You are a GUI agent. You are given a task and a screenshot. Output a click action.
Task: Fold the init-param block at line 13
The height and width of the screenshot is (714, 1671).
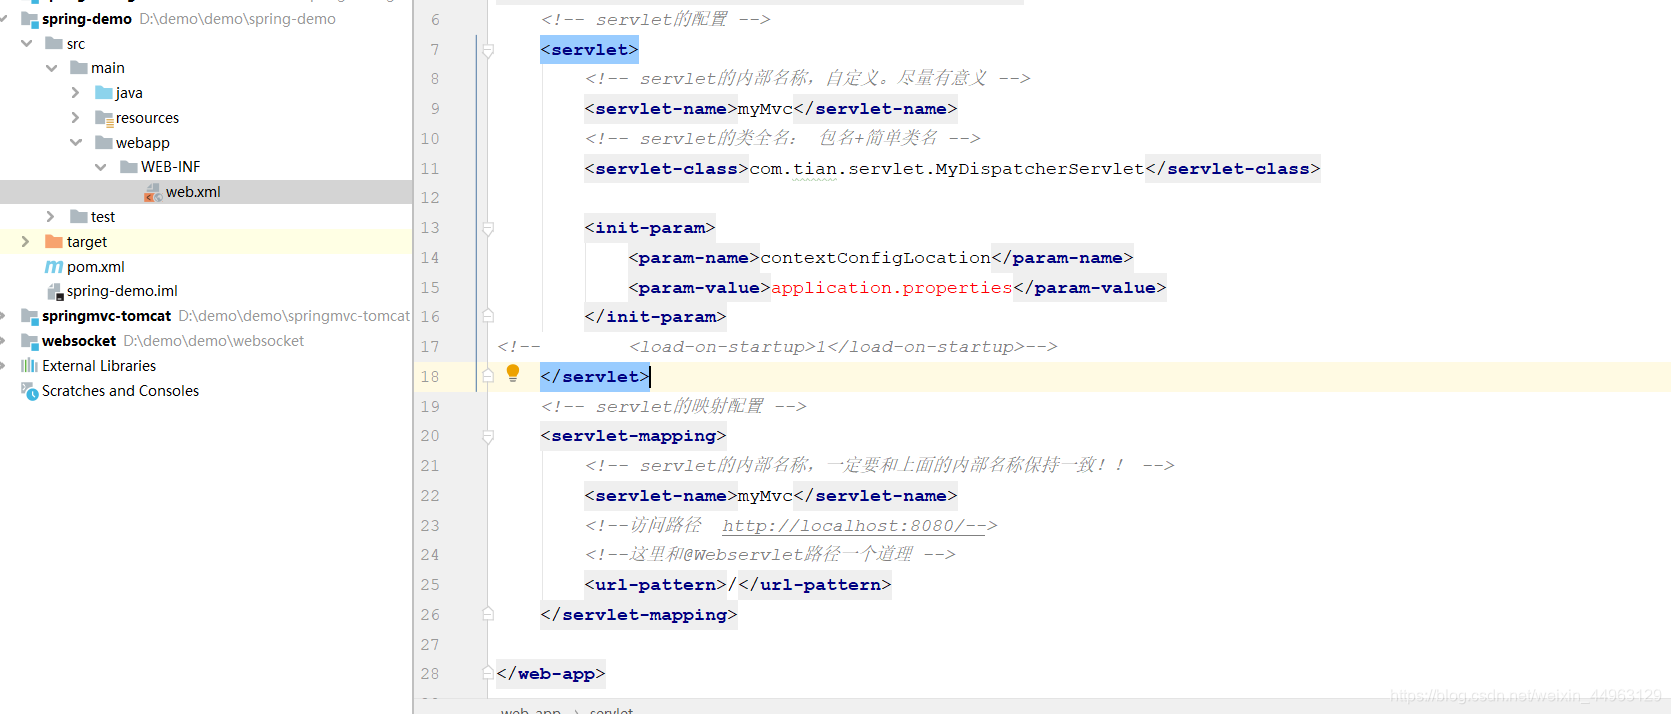tap(488, 228)
